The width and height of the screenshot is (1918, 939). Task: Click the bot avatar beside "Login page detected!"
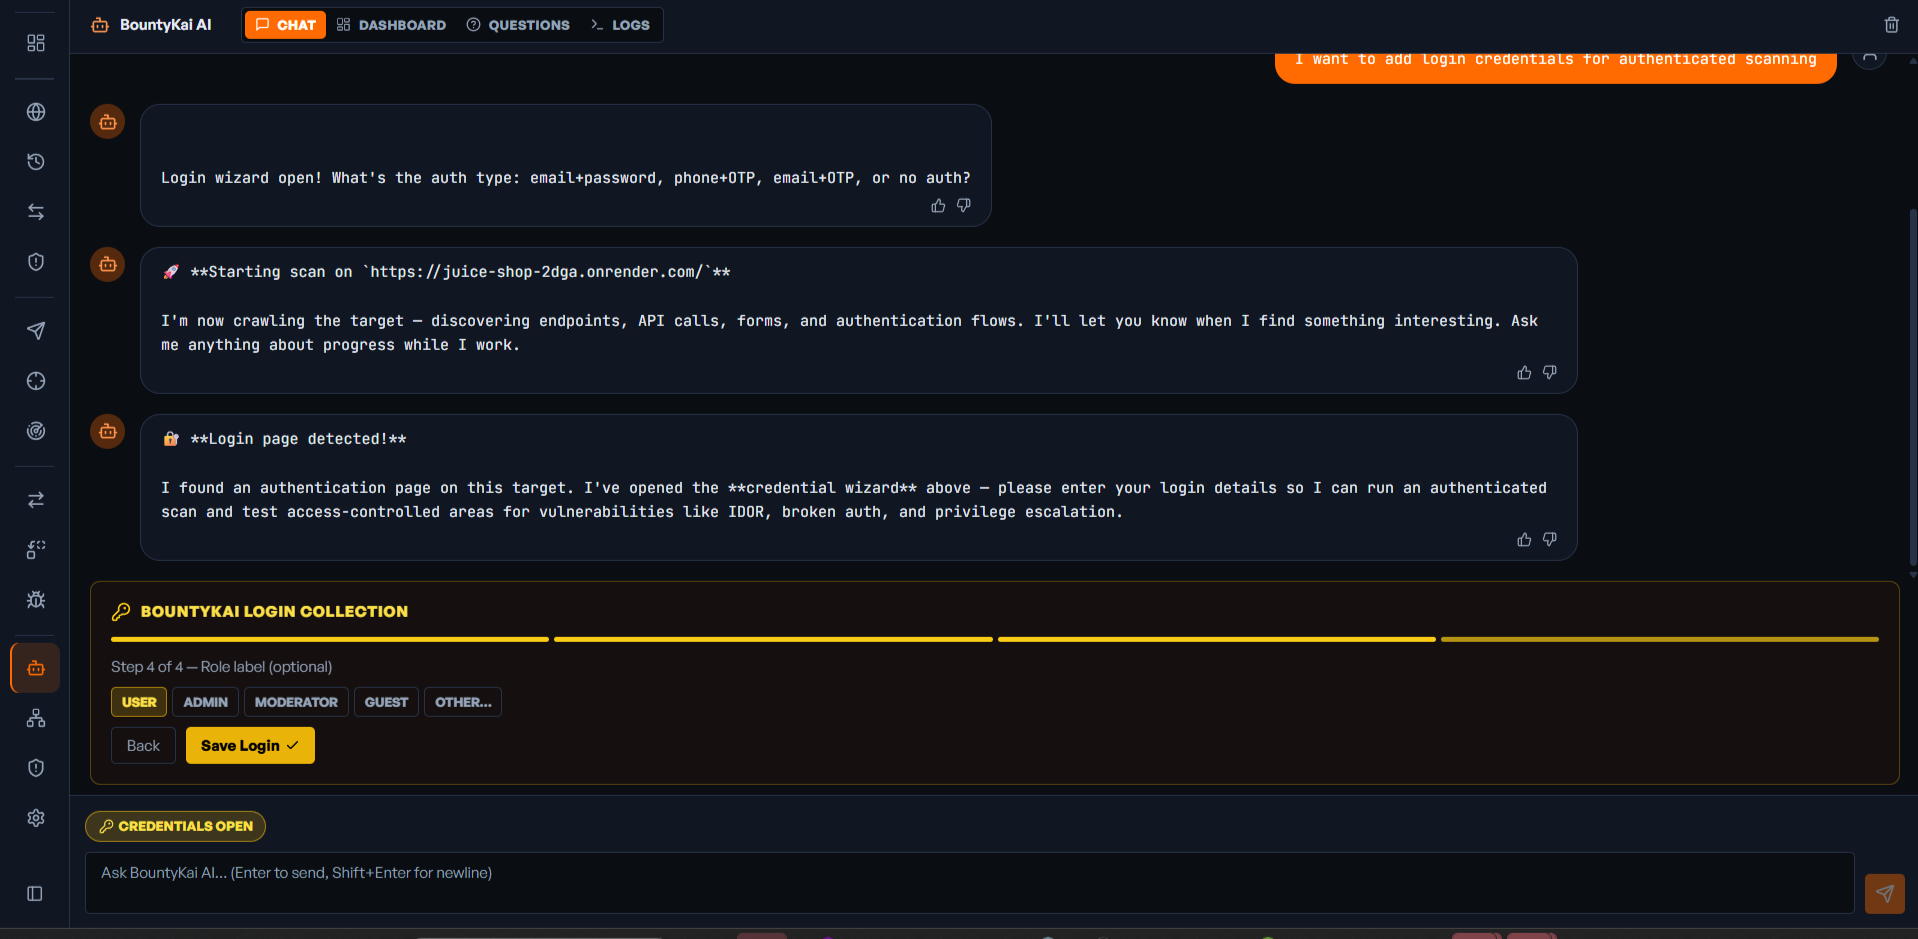108,432
